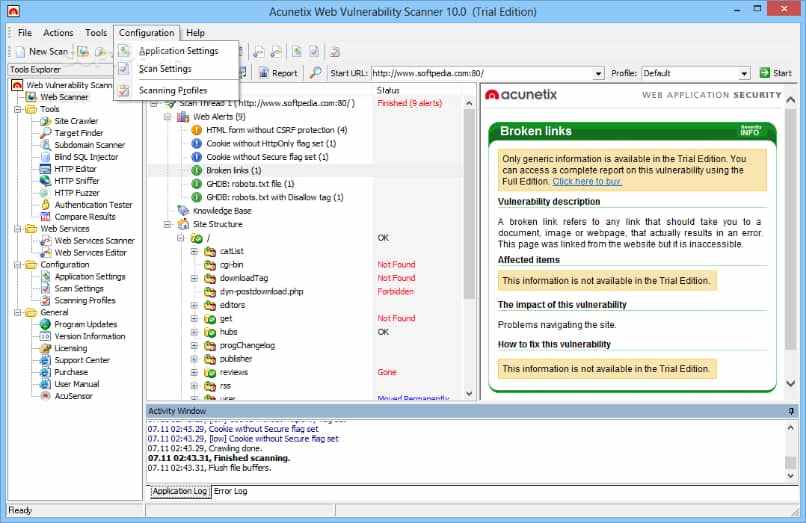Image resolution: width=806 pixels, height=523 pixels.
Task: Collapse the Tools folder in explorer
Action: [x=18, y=110]
